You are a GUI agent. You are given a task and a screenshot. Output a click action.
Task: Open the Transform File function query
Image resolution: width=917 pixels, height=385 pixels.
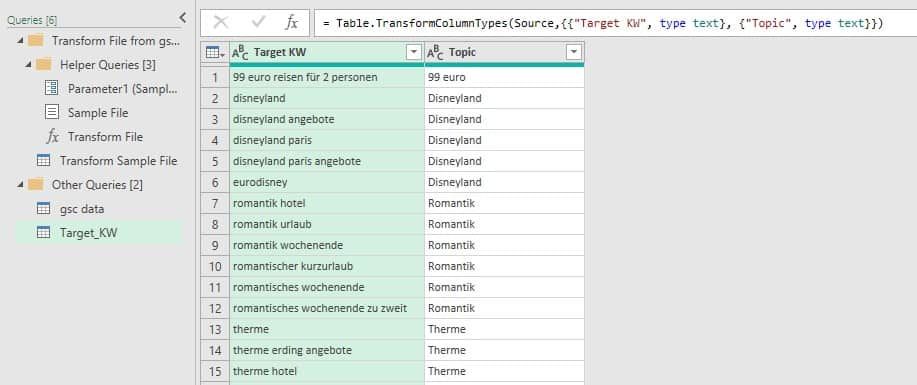105,137
